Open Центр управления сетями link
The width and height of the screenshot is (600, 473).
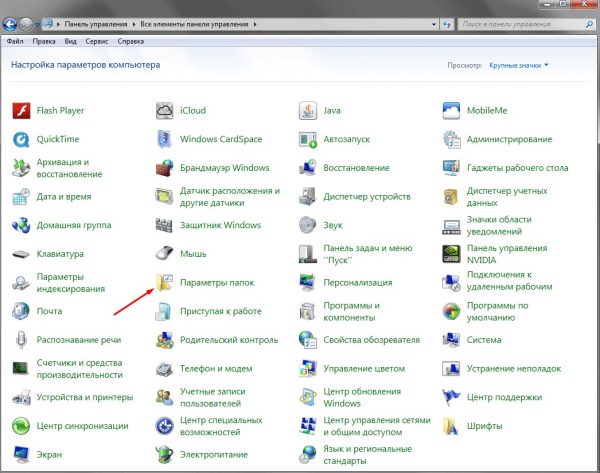(x=377, y=426)
